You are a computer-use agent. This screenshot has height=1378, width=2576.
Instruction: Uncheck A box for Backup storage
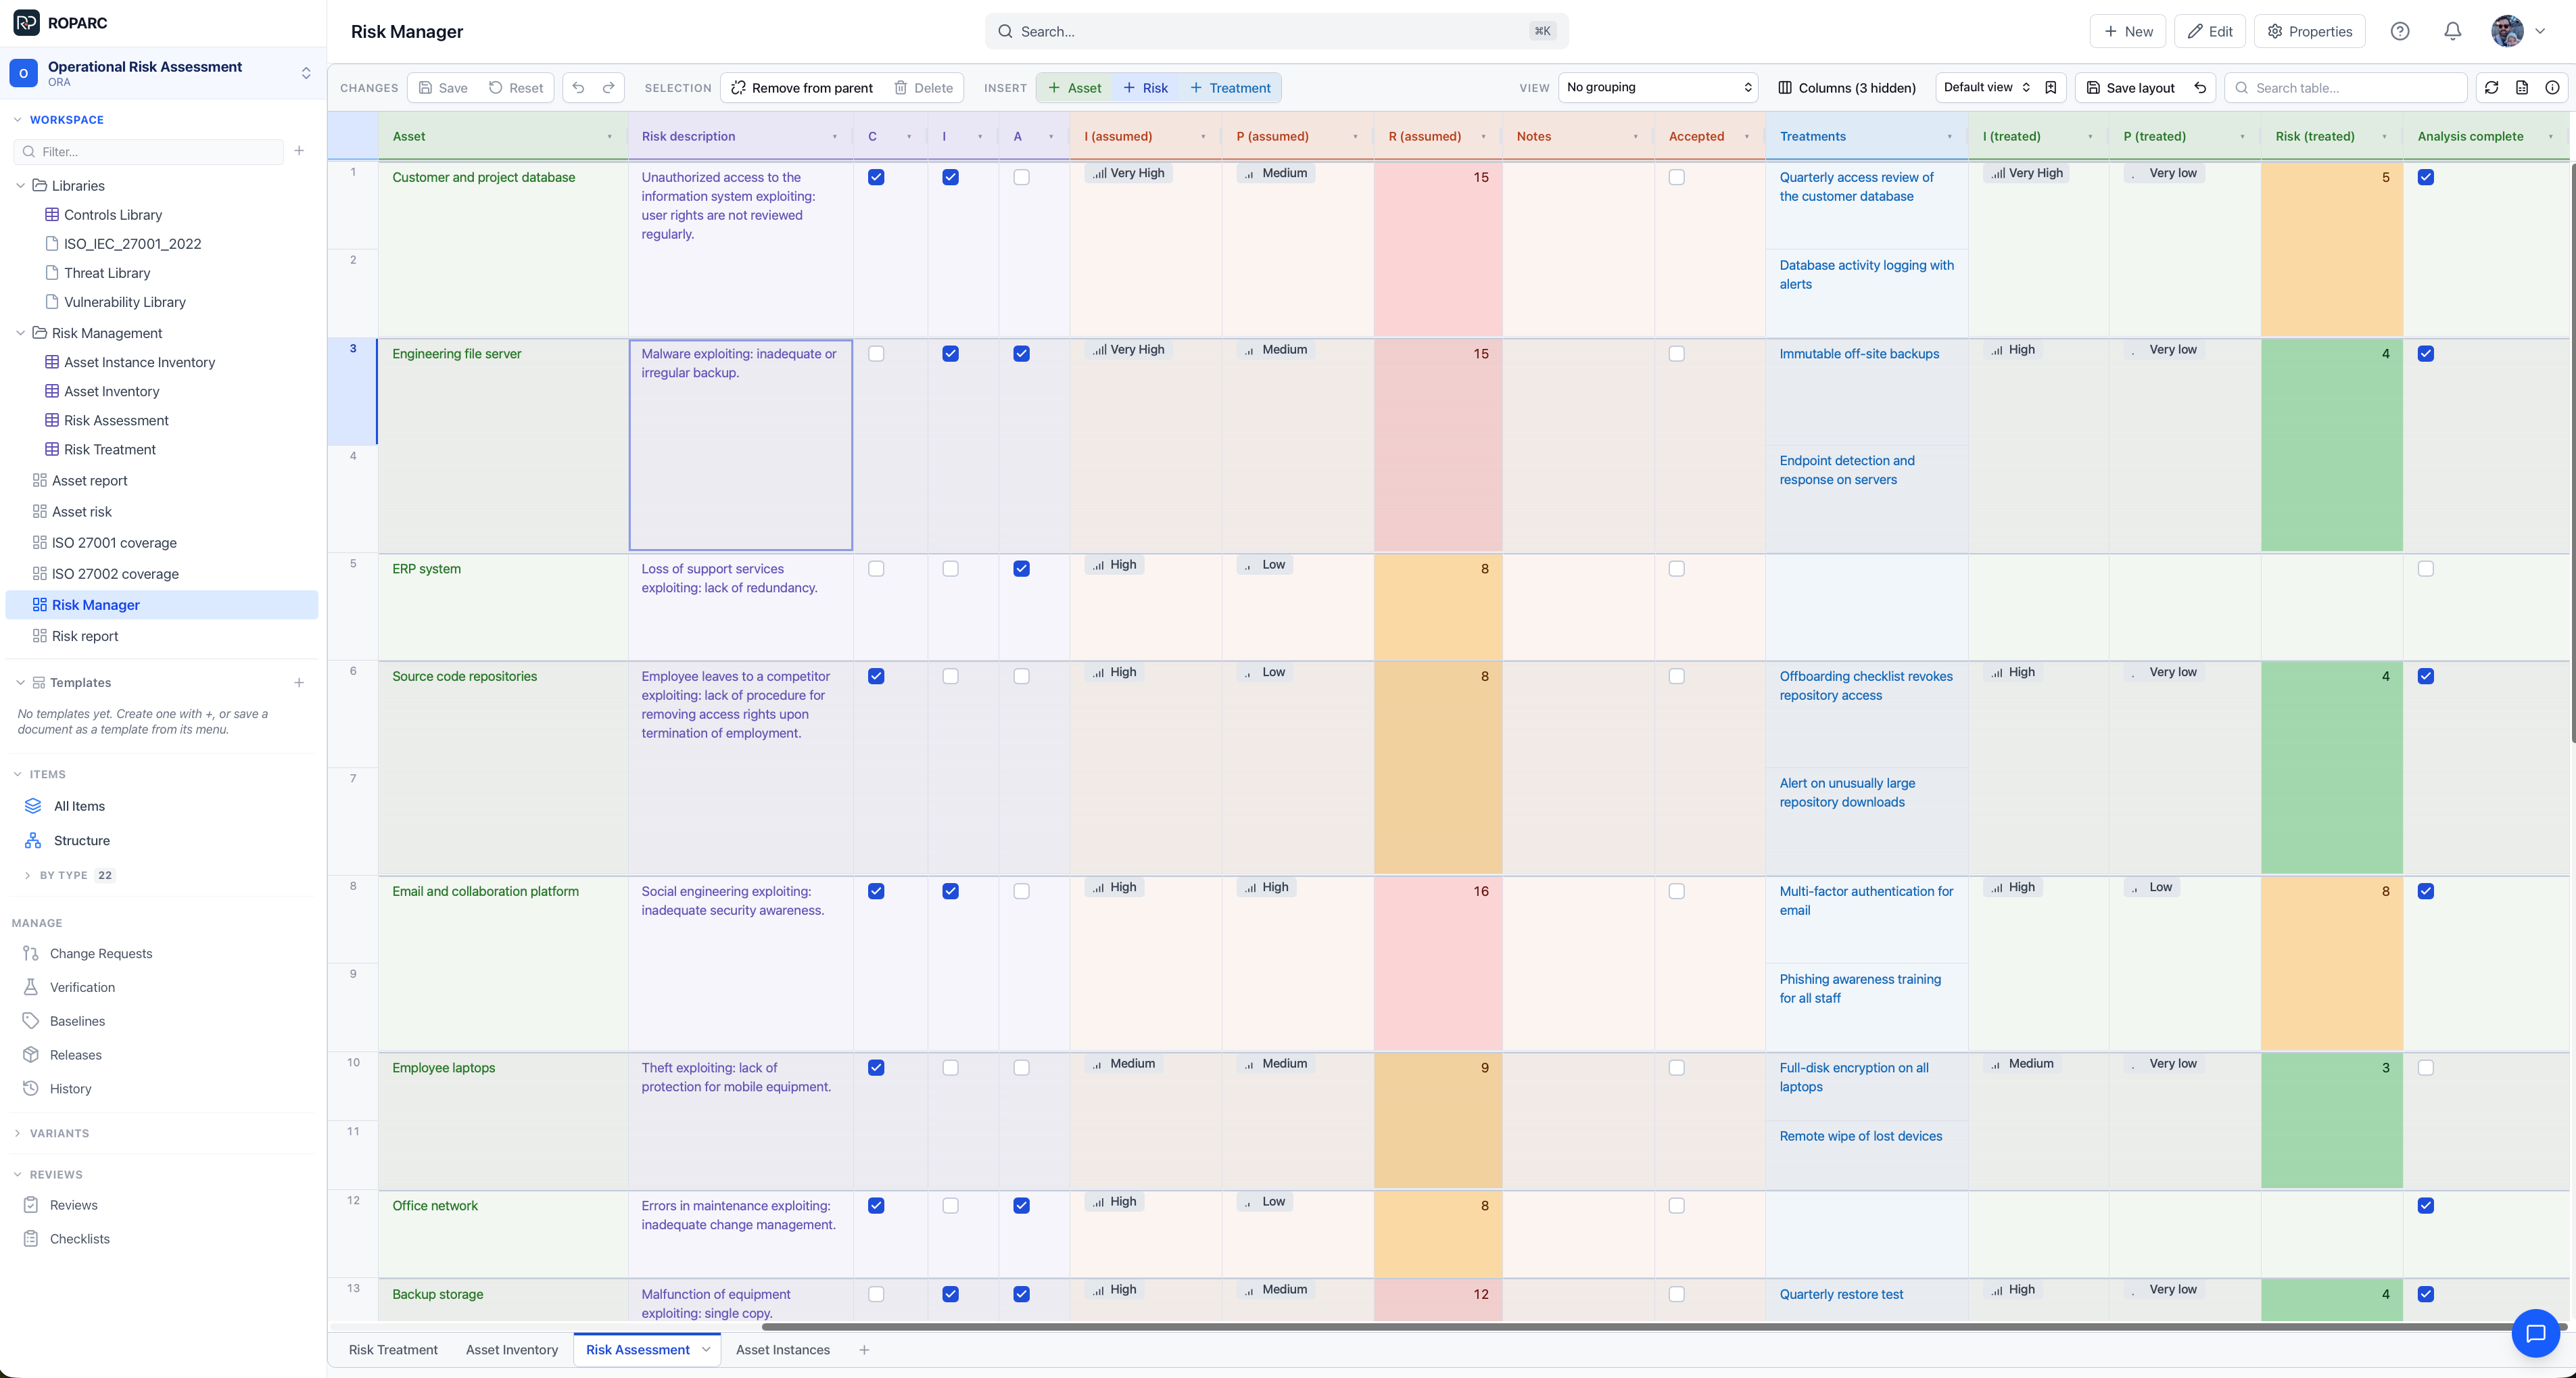(x=1021, y=1294)
